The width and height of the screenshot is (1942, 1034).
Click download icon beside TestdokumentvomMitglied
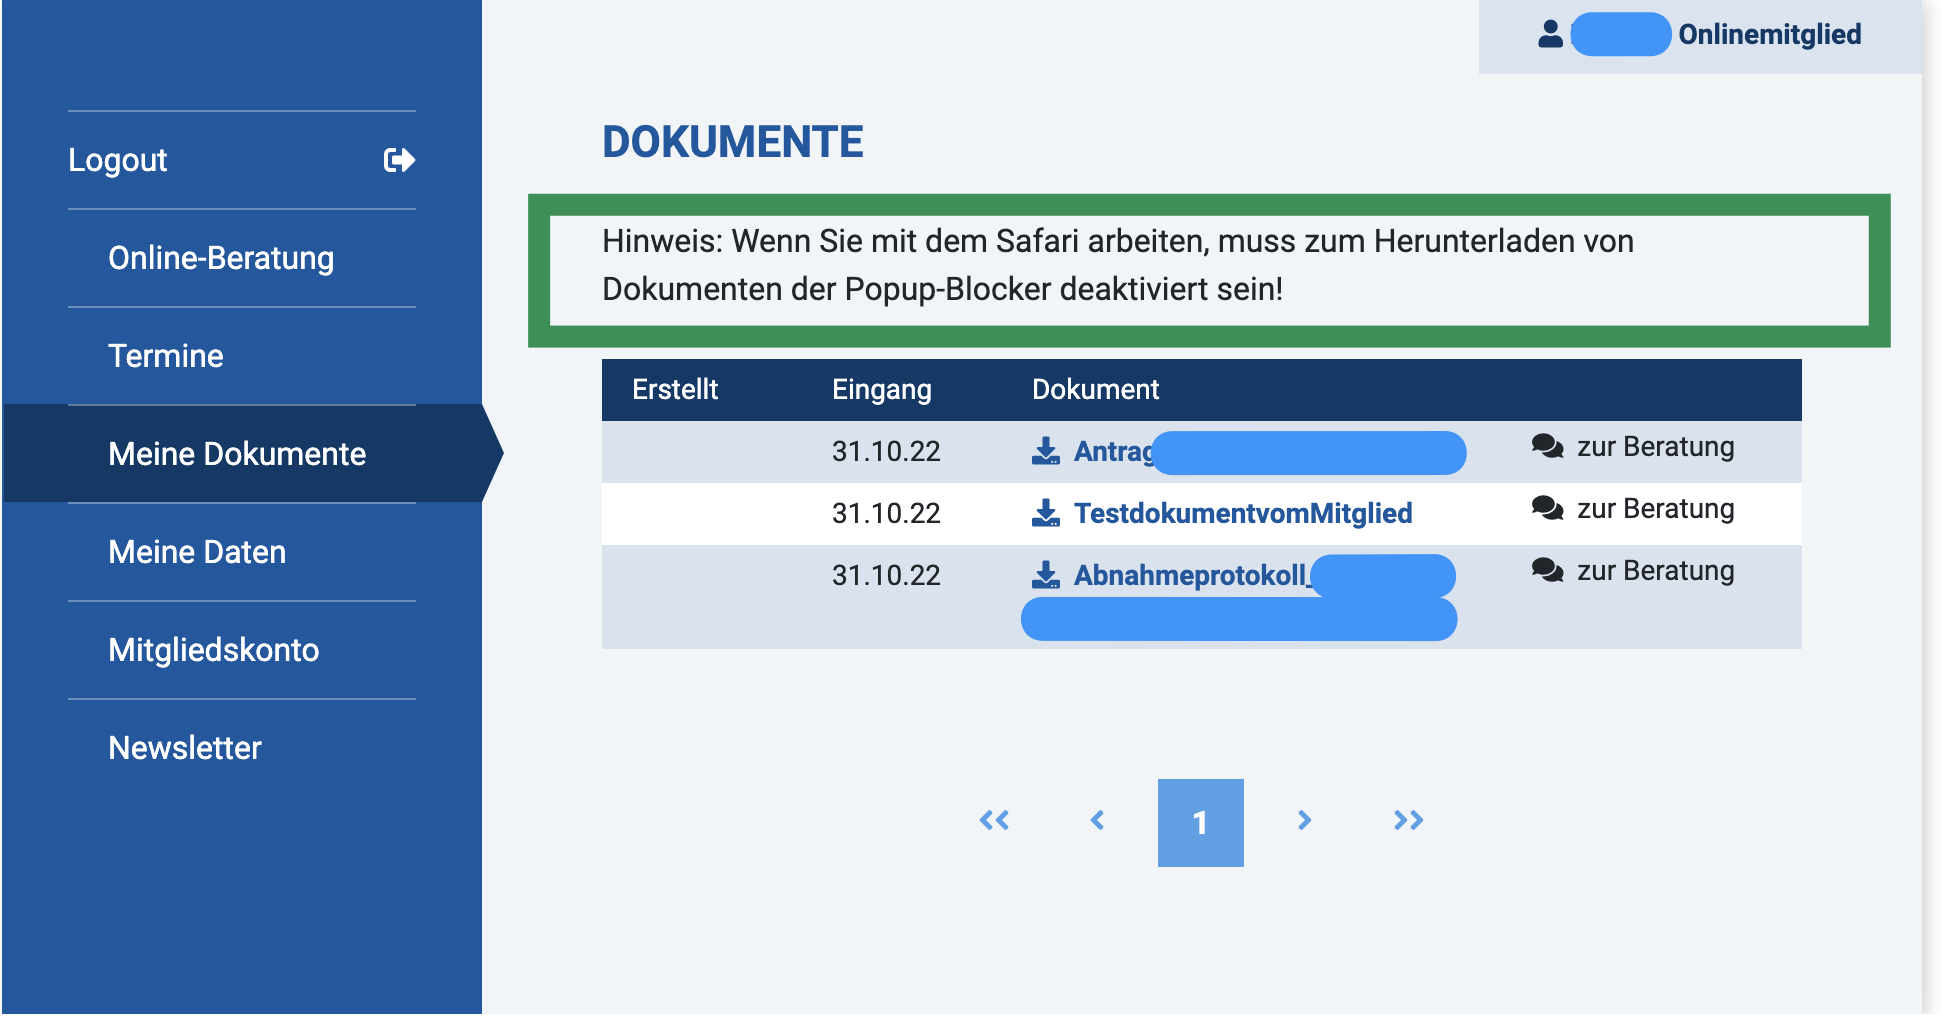pos(1045,513)
